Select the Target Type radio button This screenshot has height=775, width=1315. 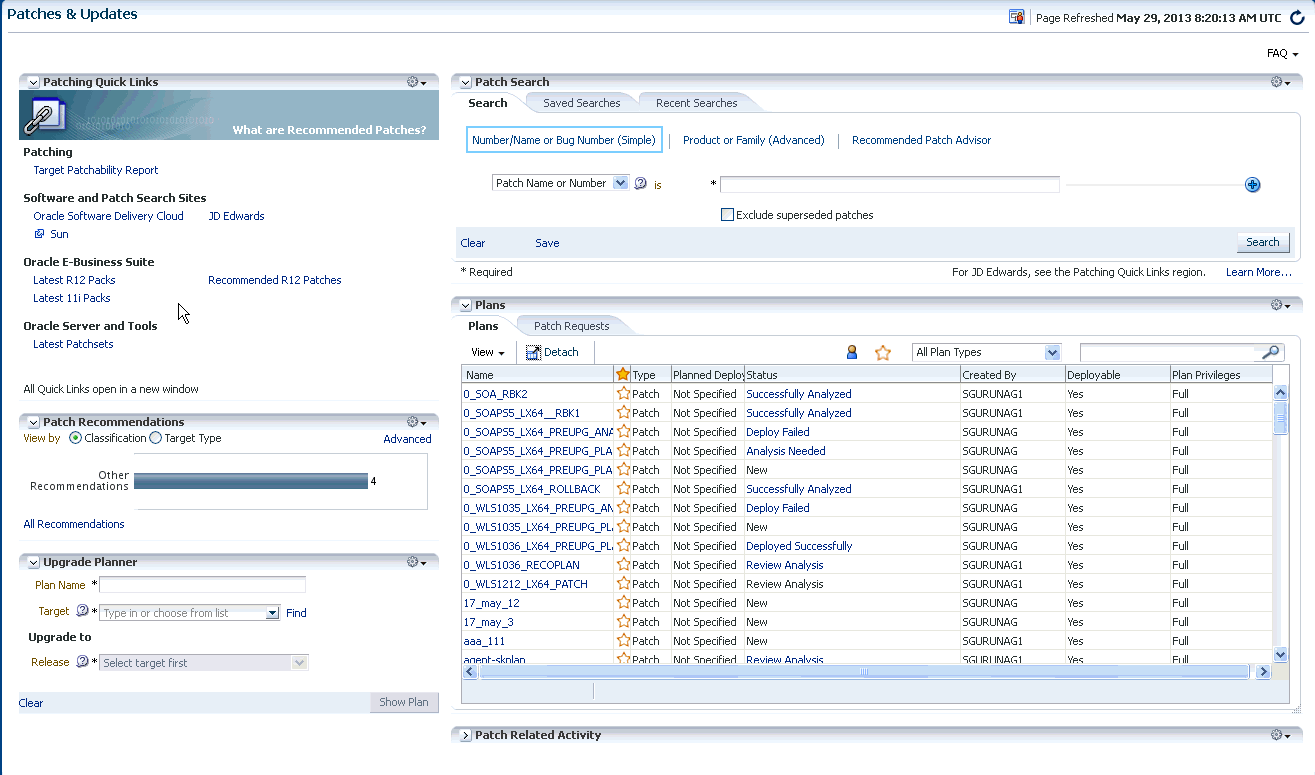click(x=155, y=438)
